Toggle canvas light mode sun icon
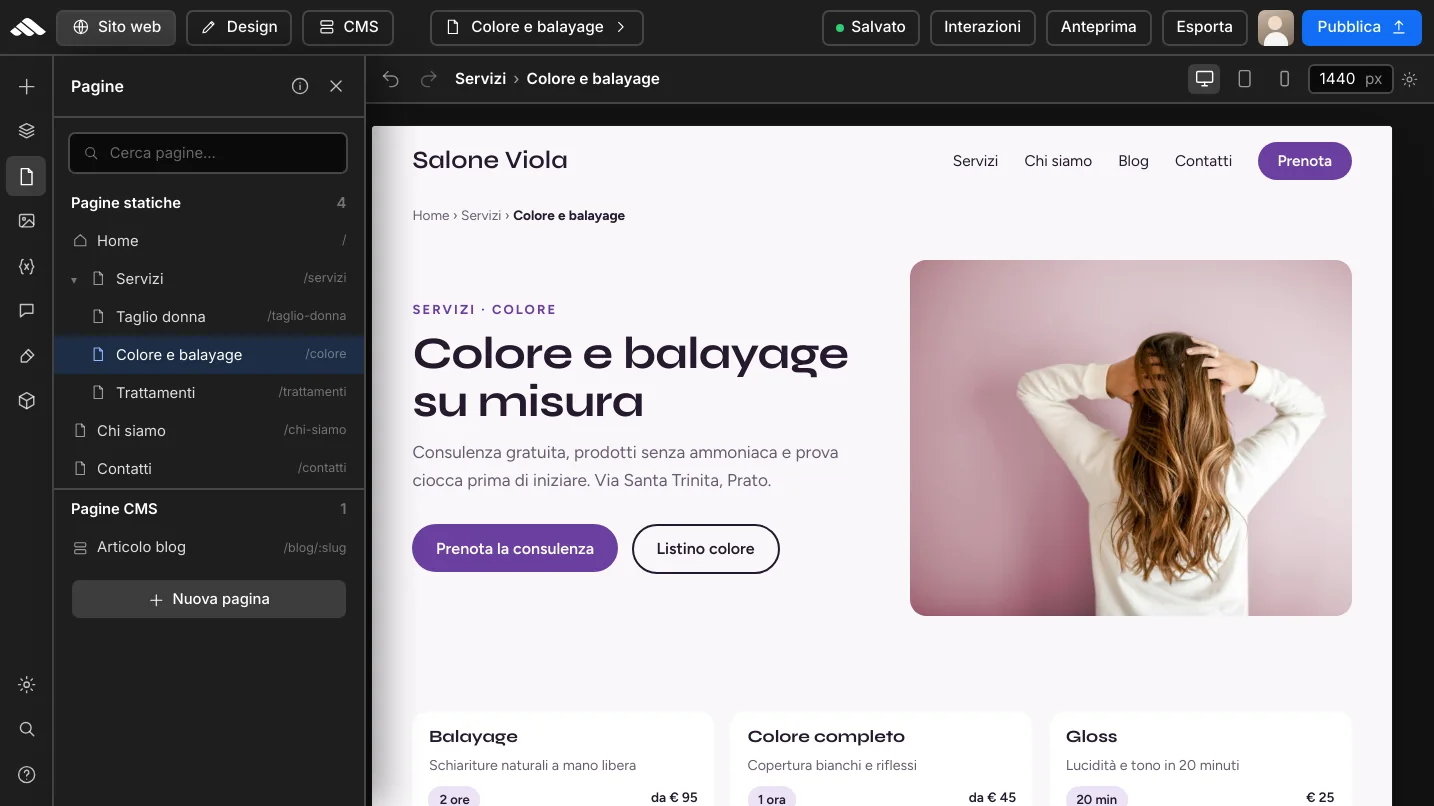Image resolution: width=1434 pixels, height=806 pixels. 1410,79
